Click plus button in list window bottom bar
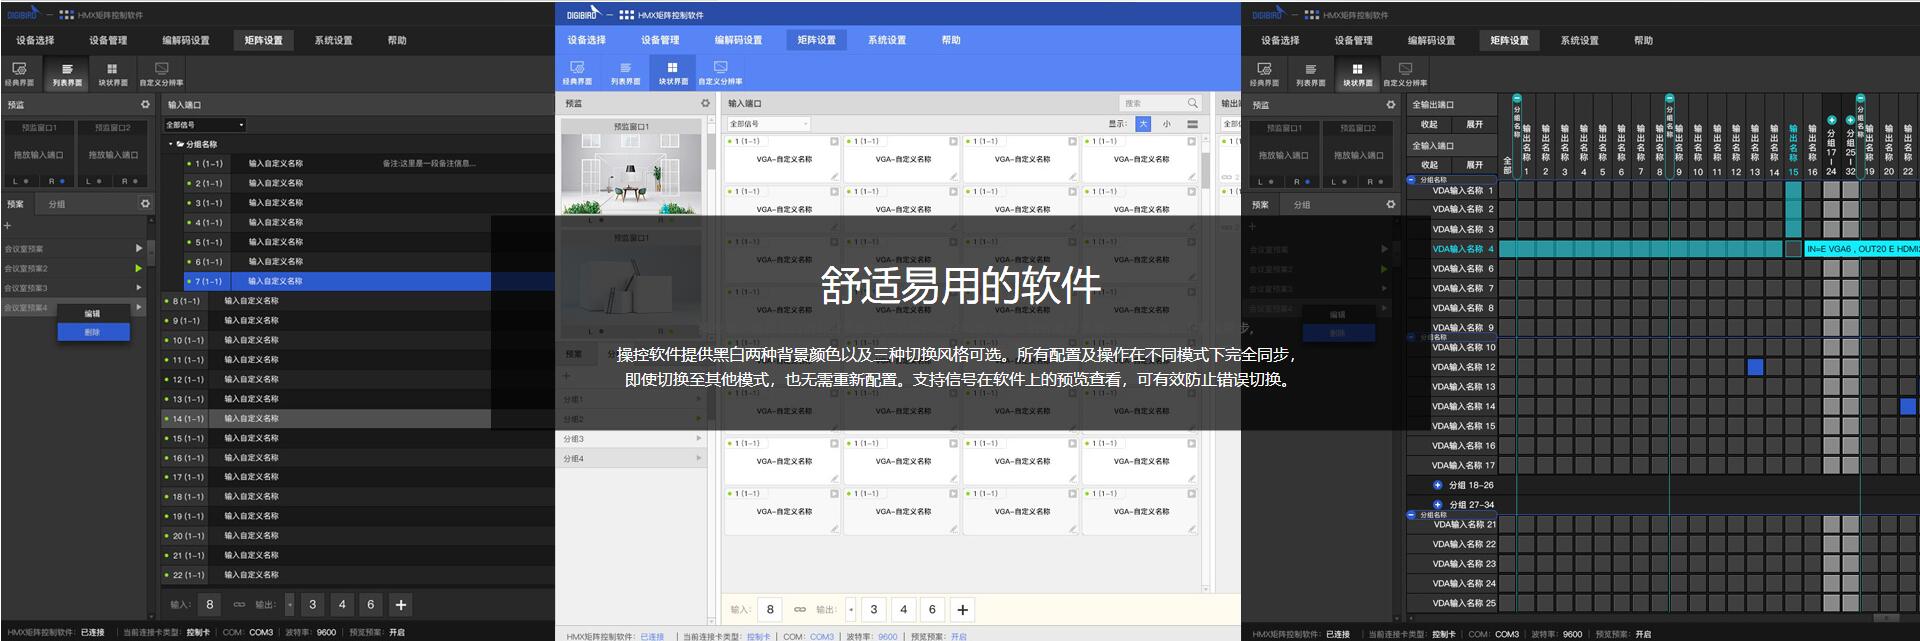The image size is (1920, 641). tap(400, 604)
